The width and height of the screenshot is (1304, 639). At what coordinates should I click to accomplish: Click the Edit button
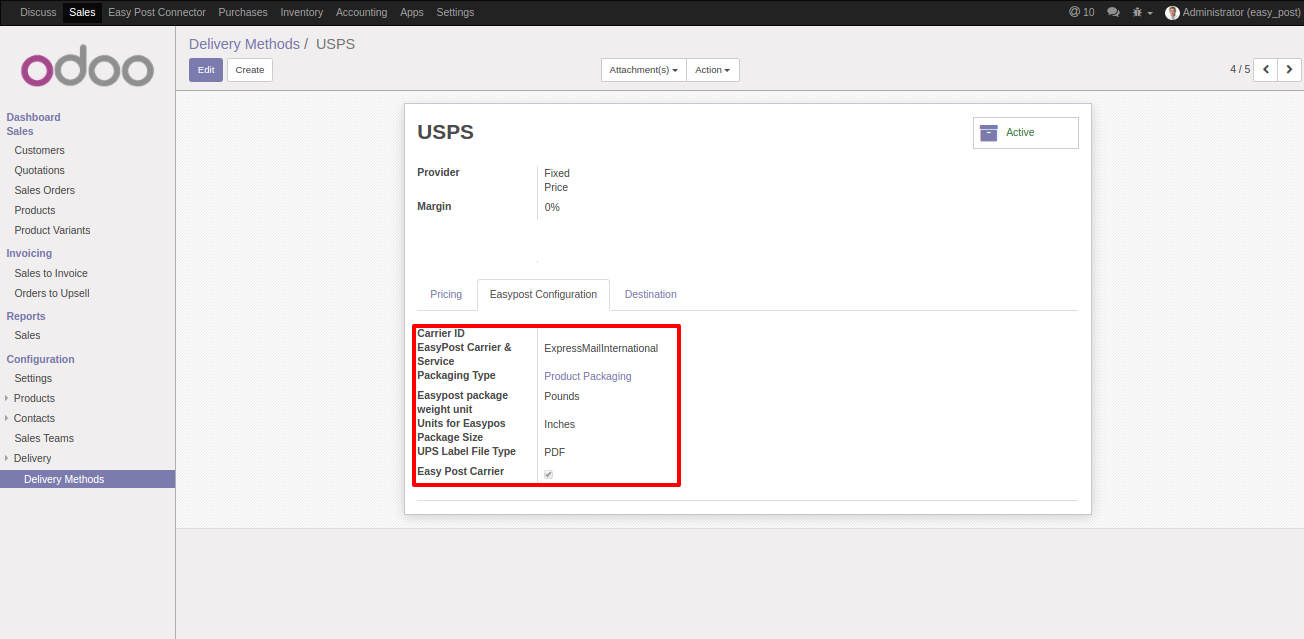(206, 70)
